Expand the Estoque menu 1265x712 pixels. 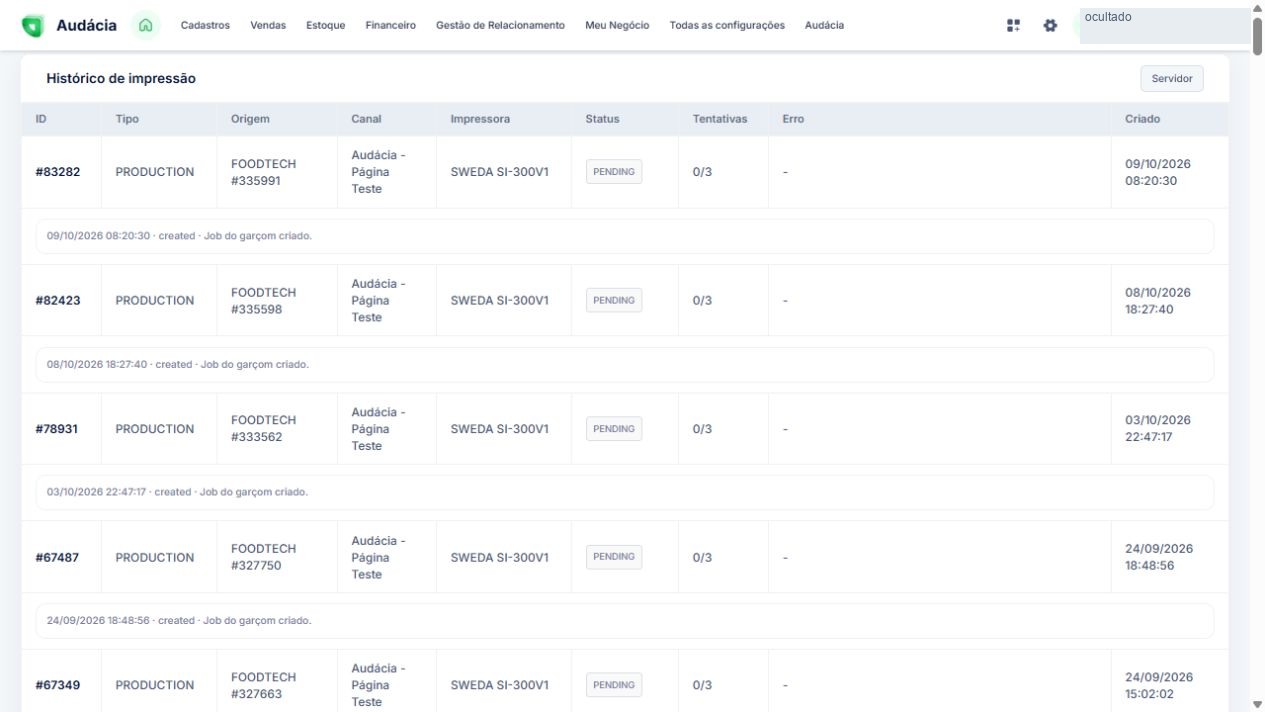point(326,25)
